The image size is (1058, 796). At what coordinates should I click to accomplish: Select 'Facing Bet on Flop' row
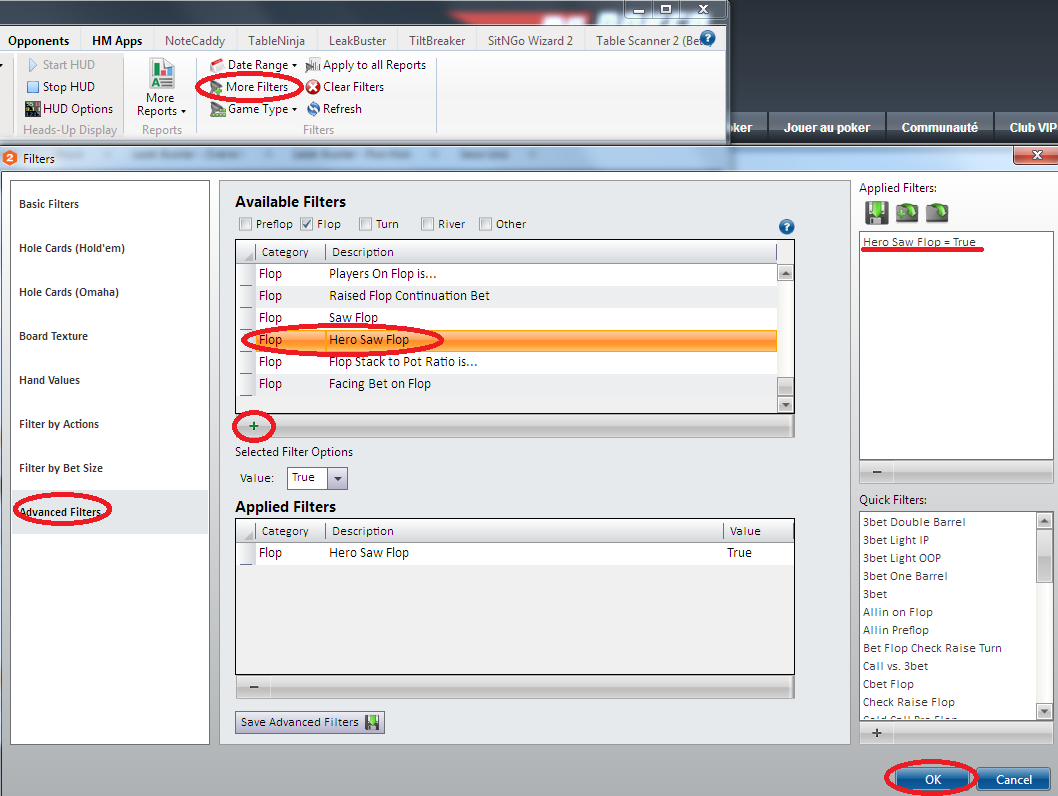click(x=507, y=384)
